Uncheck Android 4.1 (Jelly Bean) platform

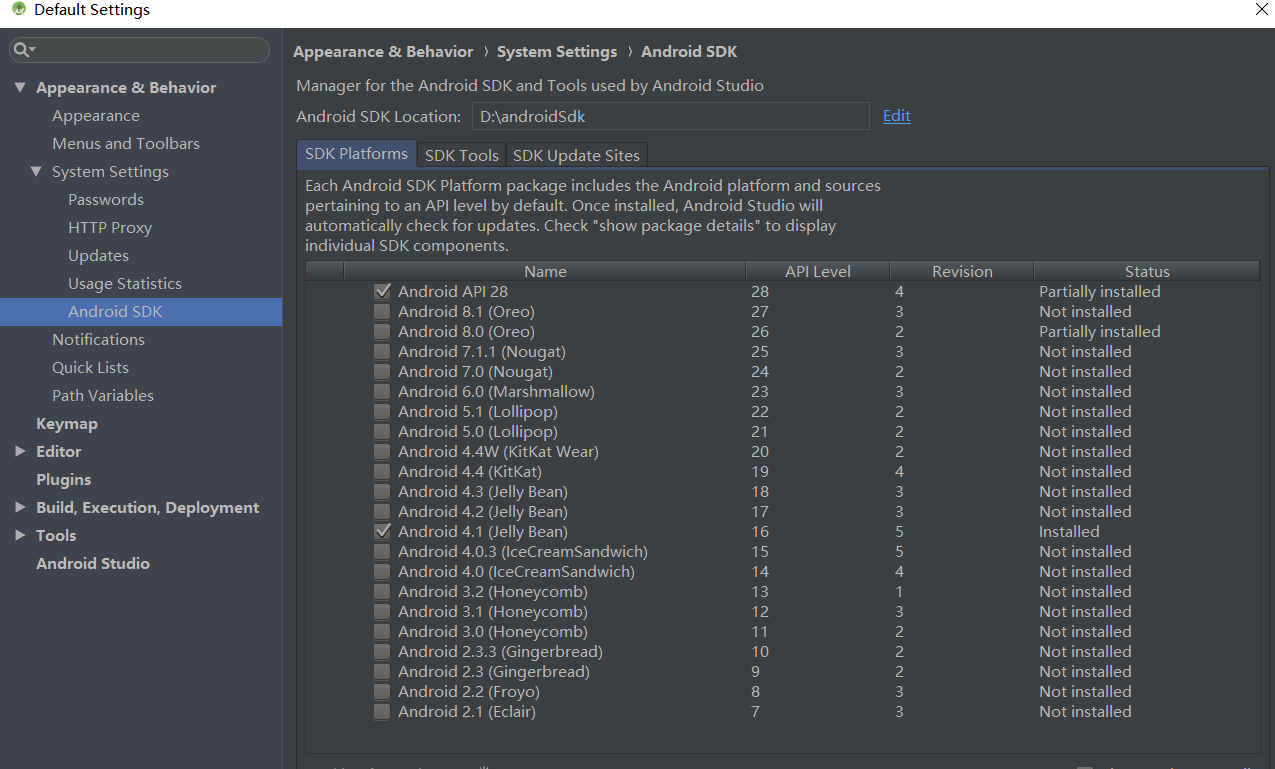tap(381, 532)
